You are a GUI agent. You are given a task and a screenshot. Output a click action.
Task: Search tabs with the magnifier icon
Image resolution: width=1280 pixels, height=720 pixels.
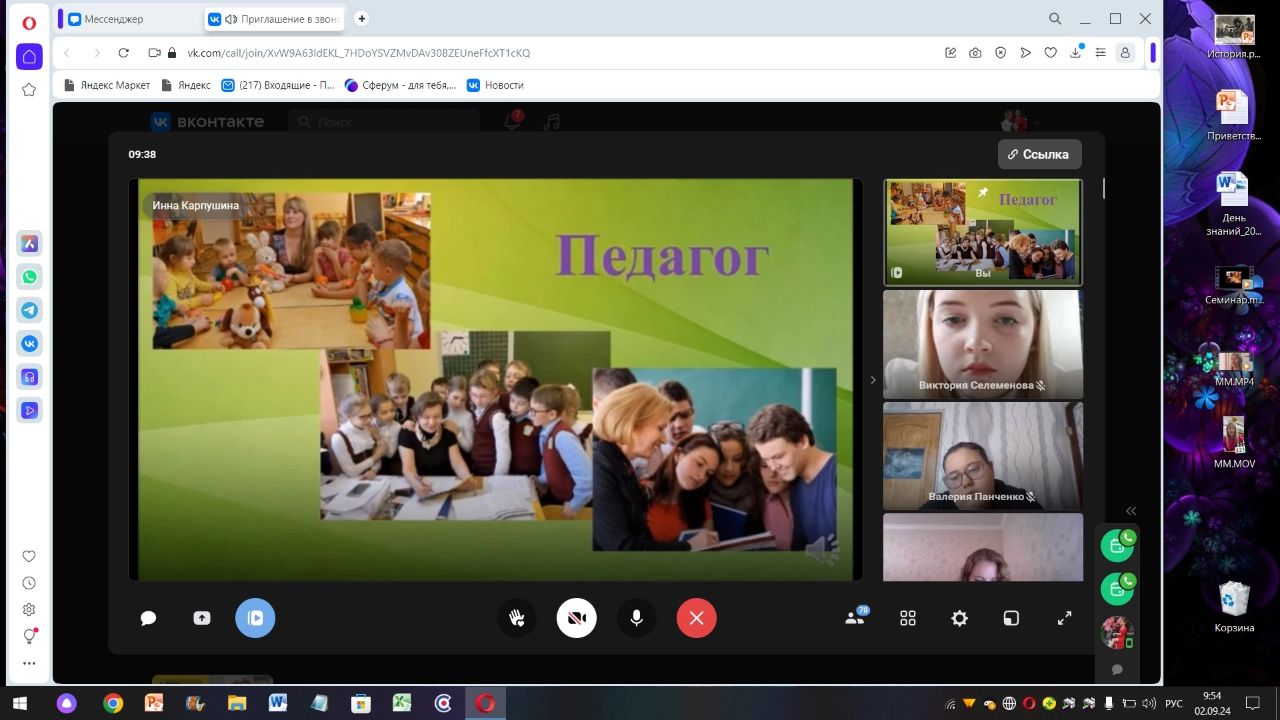pos(1055,18)
